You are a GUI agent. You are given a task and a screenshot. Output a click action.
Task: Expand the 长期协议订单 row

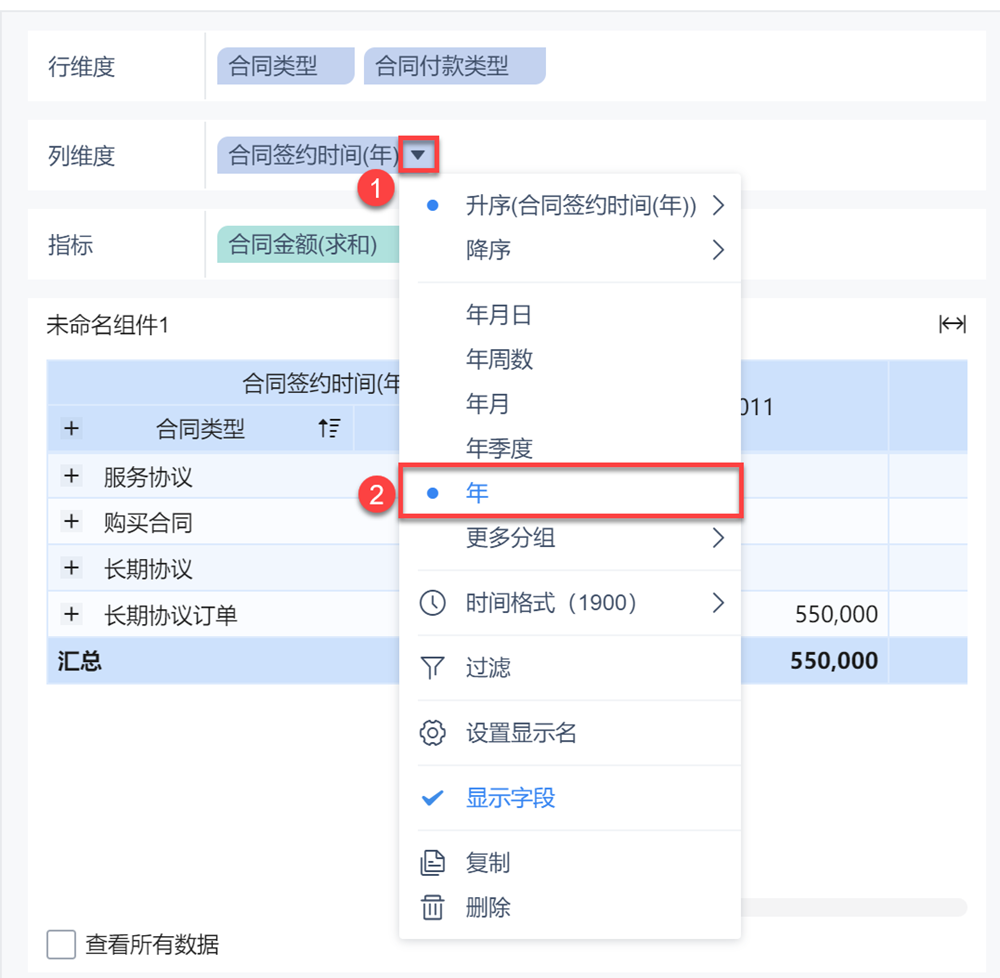pos(71,614)
